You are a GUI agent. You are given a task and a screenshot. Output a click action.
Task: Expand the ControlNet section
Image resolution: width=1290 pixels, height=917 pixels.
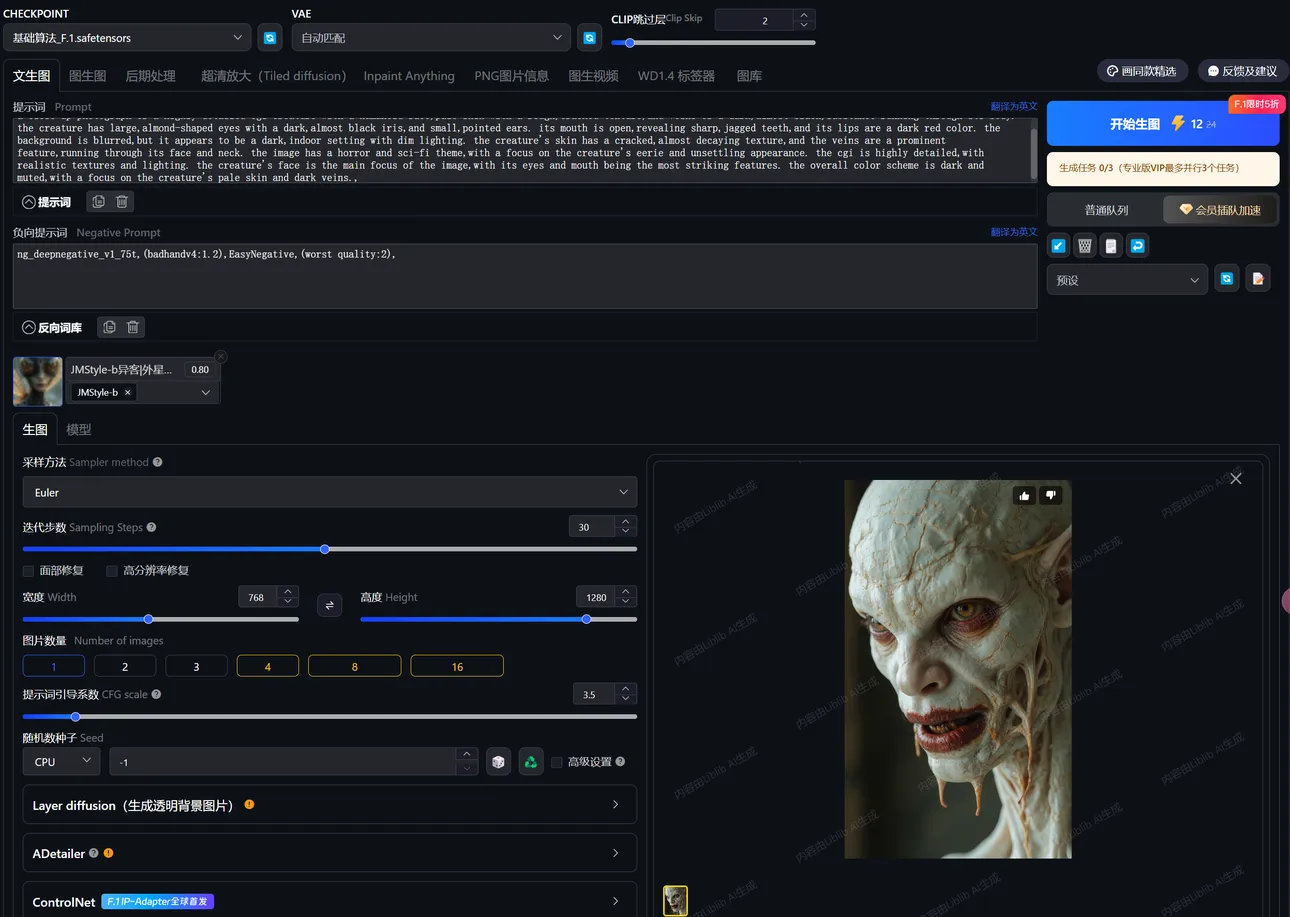[329, 901]
